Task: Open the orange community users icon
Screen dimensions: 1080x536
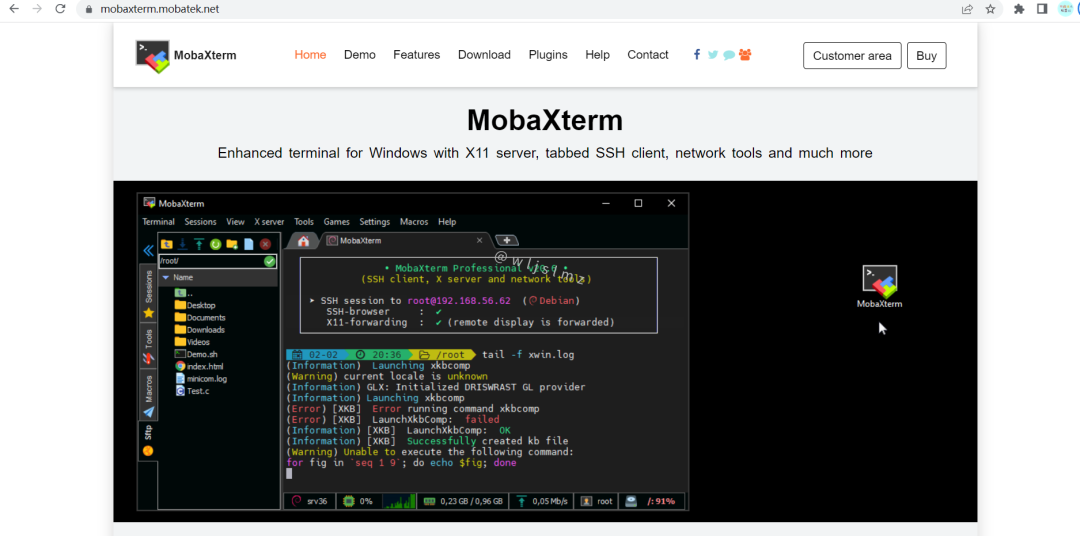Action: pyautogui.click(x=745, y=54)
